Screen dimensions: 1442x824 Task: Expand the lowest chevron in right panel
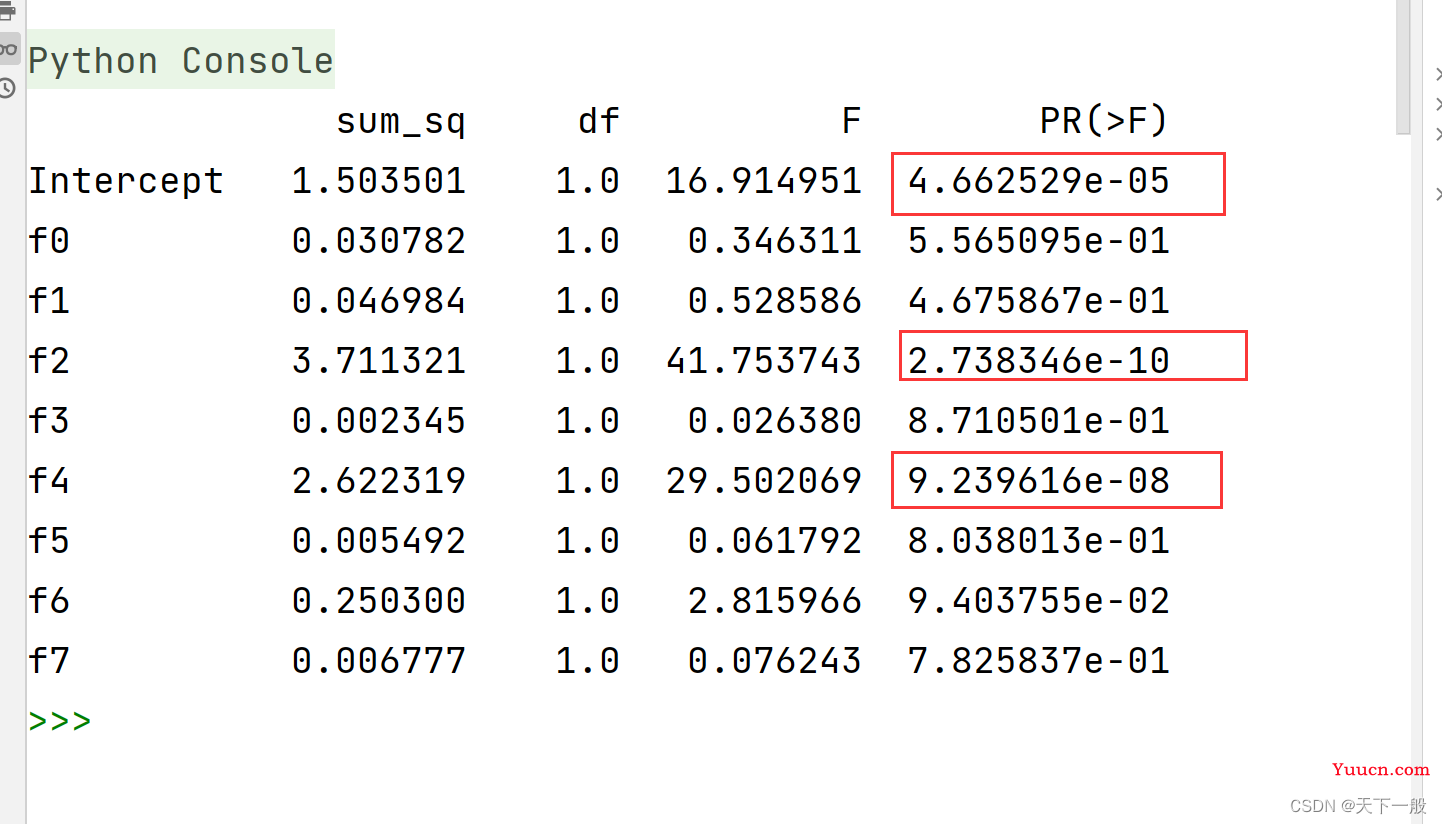point(1437,194)
